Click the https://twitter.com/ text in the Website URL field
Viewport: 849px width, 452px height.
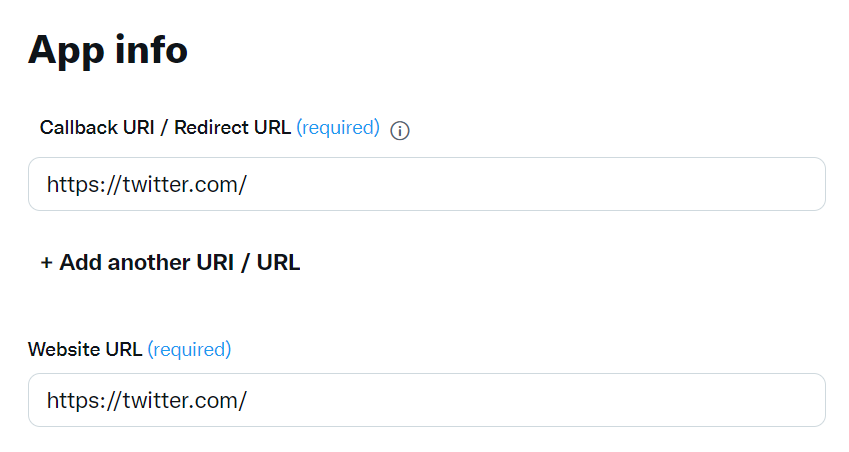click(x=146, y=400)
